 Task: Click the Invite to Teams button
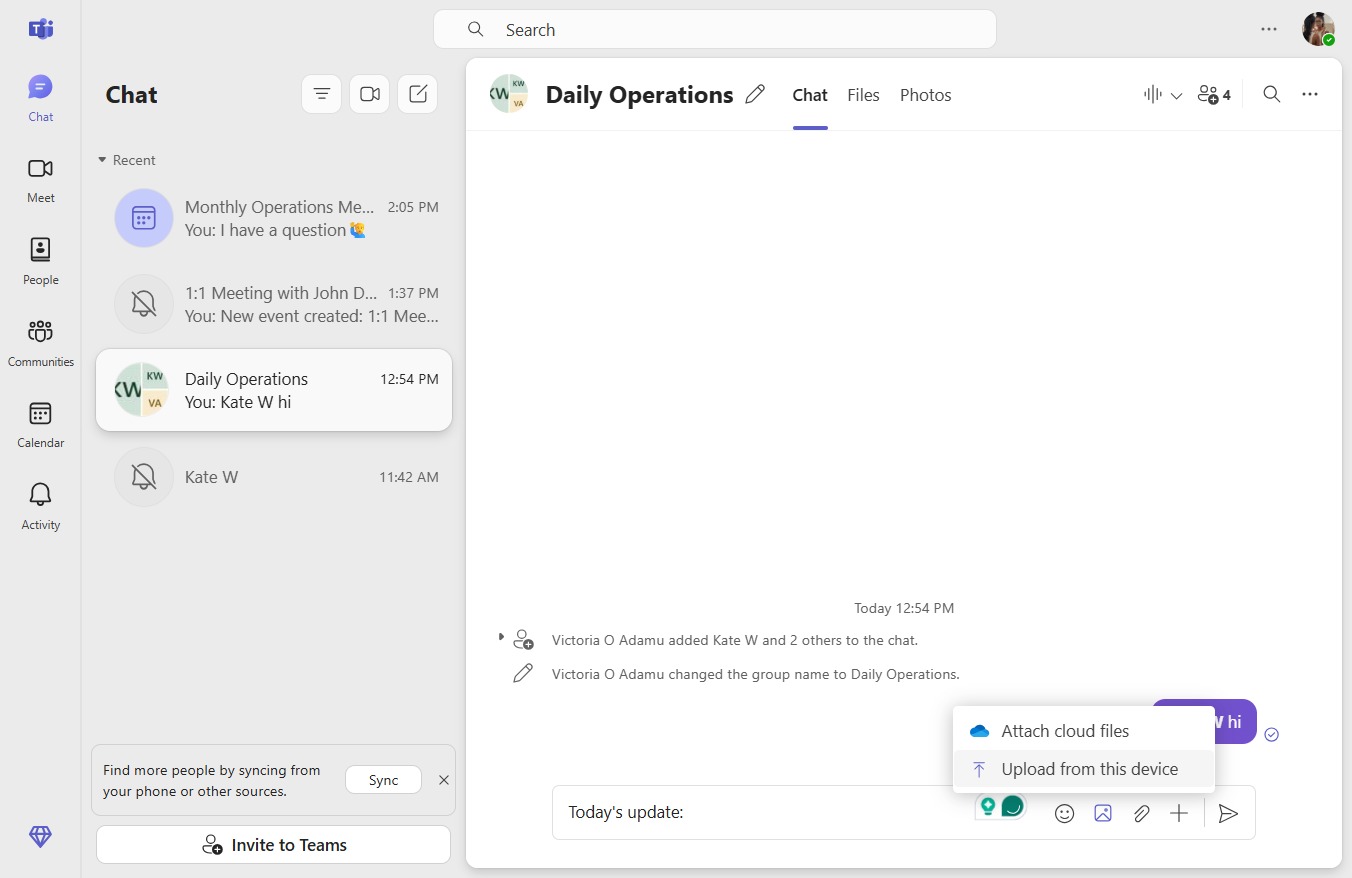coord(273,845)
